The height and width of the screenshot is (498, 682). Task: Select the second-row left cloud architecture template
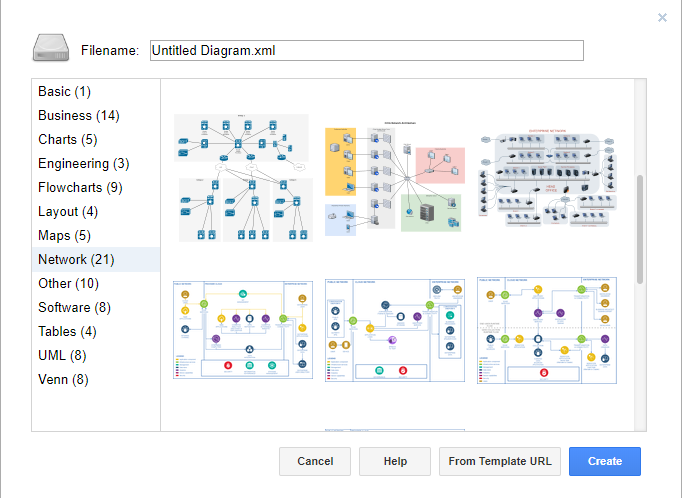click(x=243, y=329)
